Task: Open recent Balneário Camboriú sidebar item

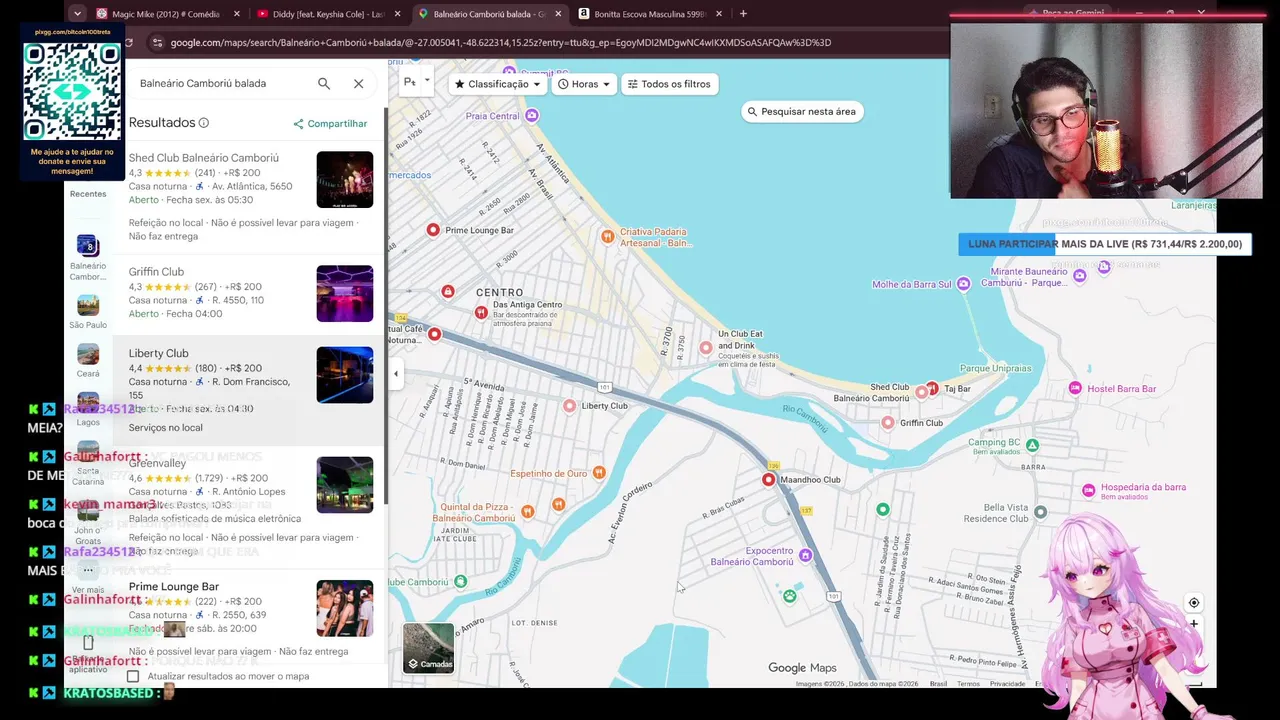Action: point(88,257)
